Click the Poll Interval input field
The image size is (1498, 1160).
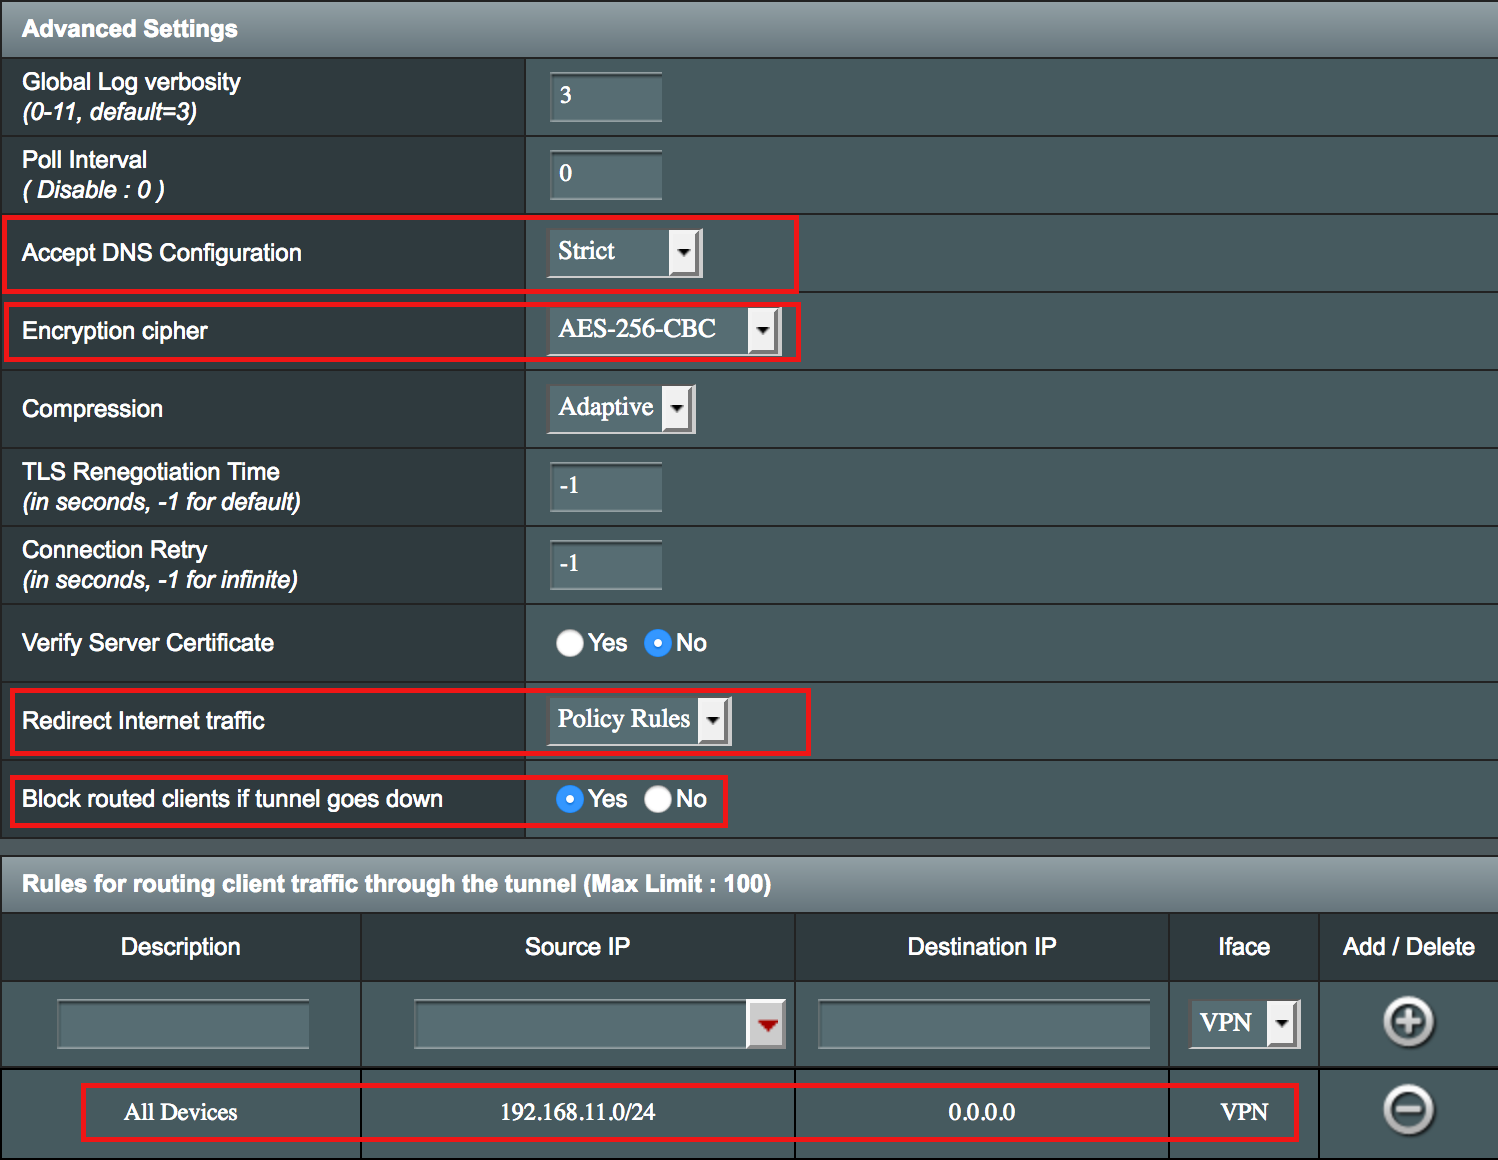(606, 175)
